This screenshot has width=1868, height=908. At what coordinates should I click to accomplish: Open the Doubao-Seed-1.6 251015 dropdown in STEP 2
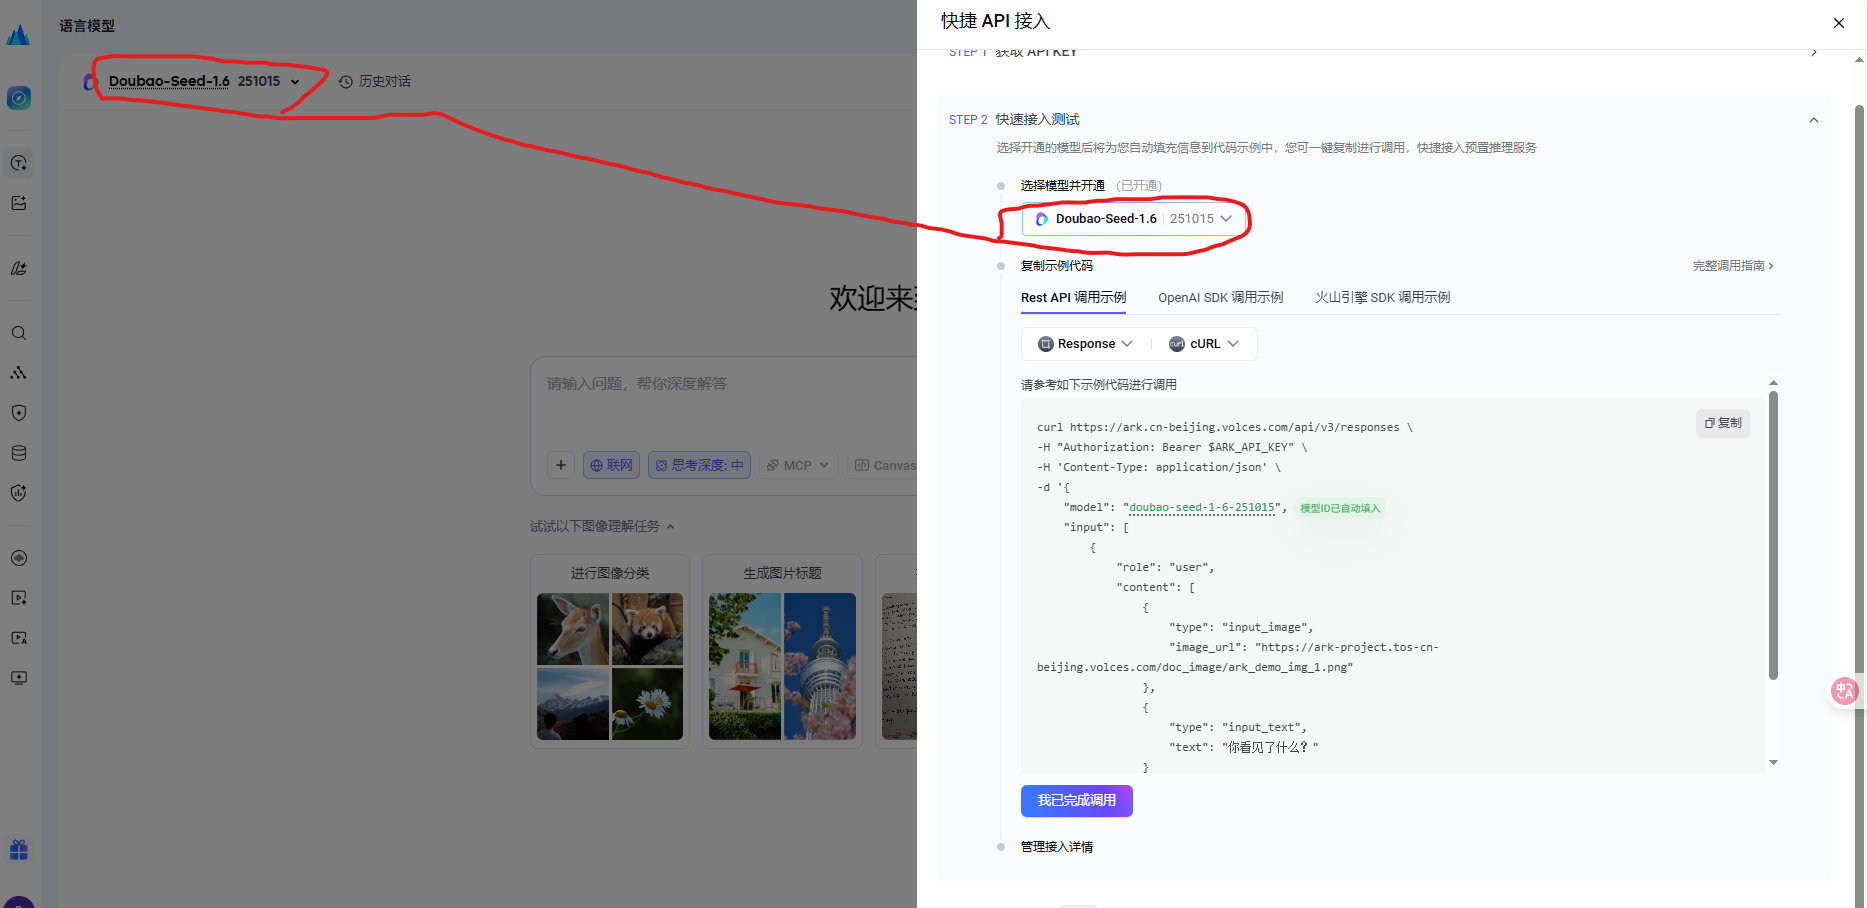(1134, 219)
